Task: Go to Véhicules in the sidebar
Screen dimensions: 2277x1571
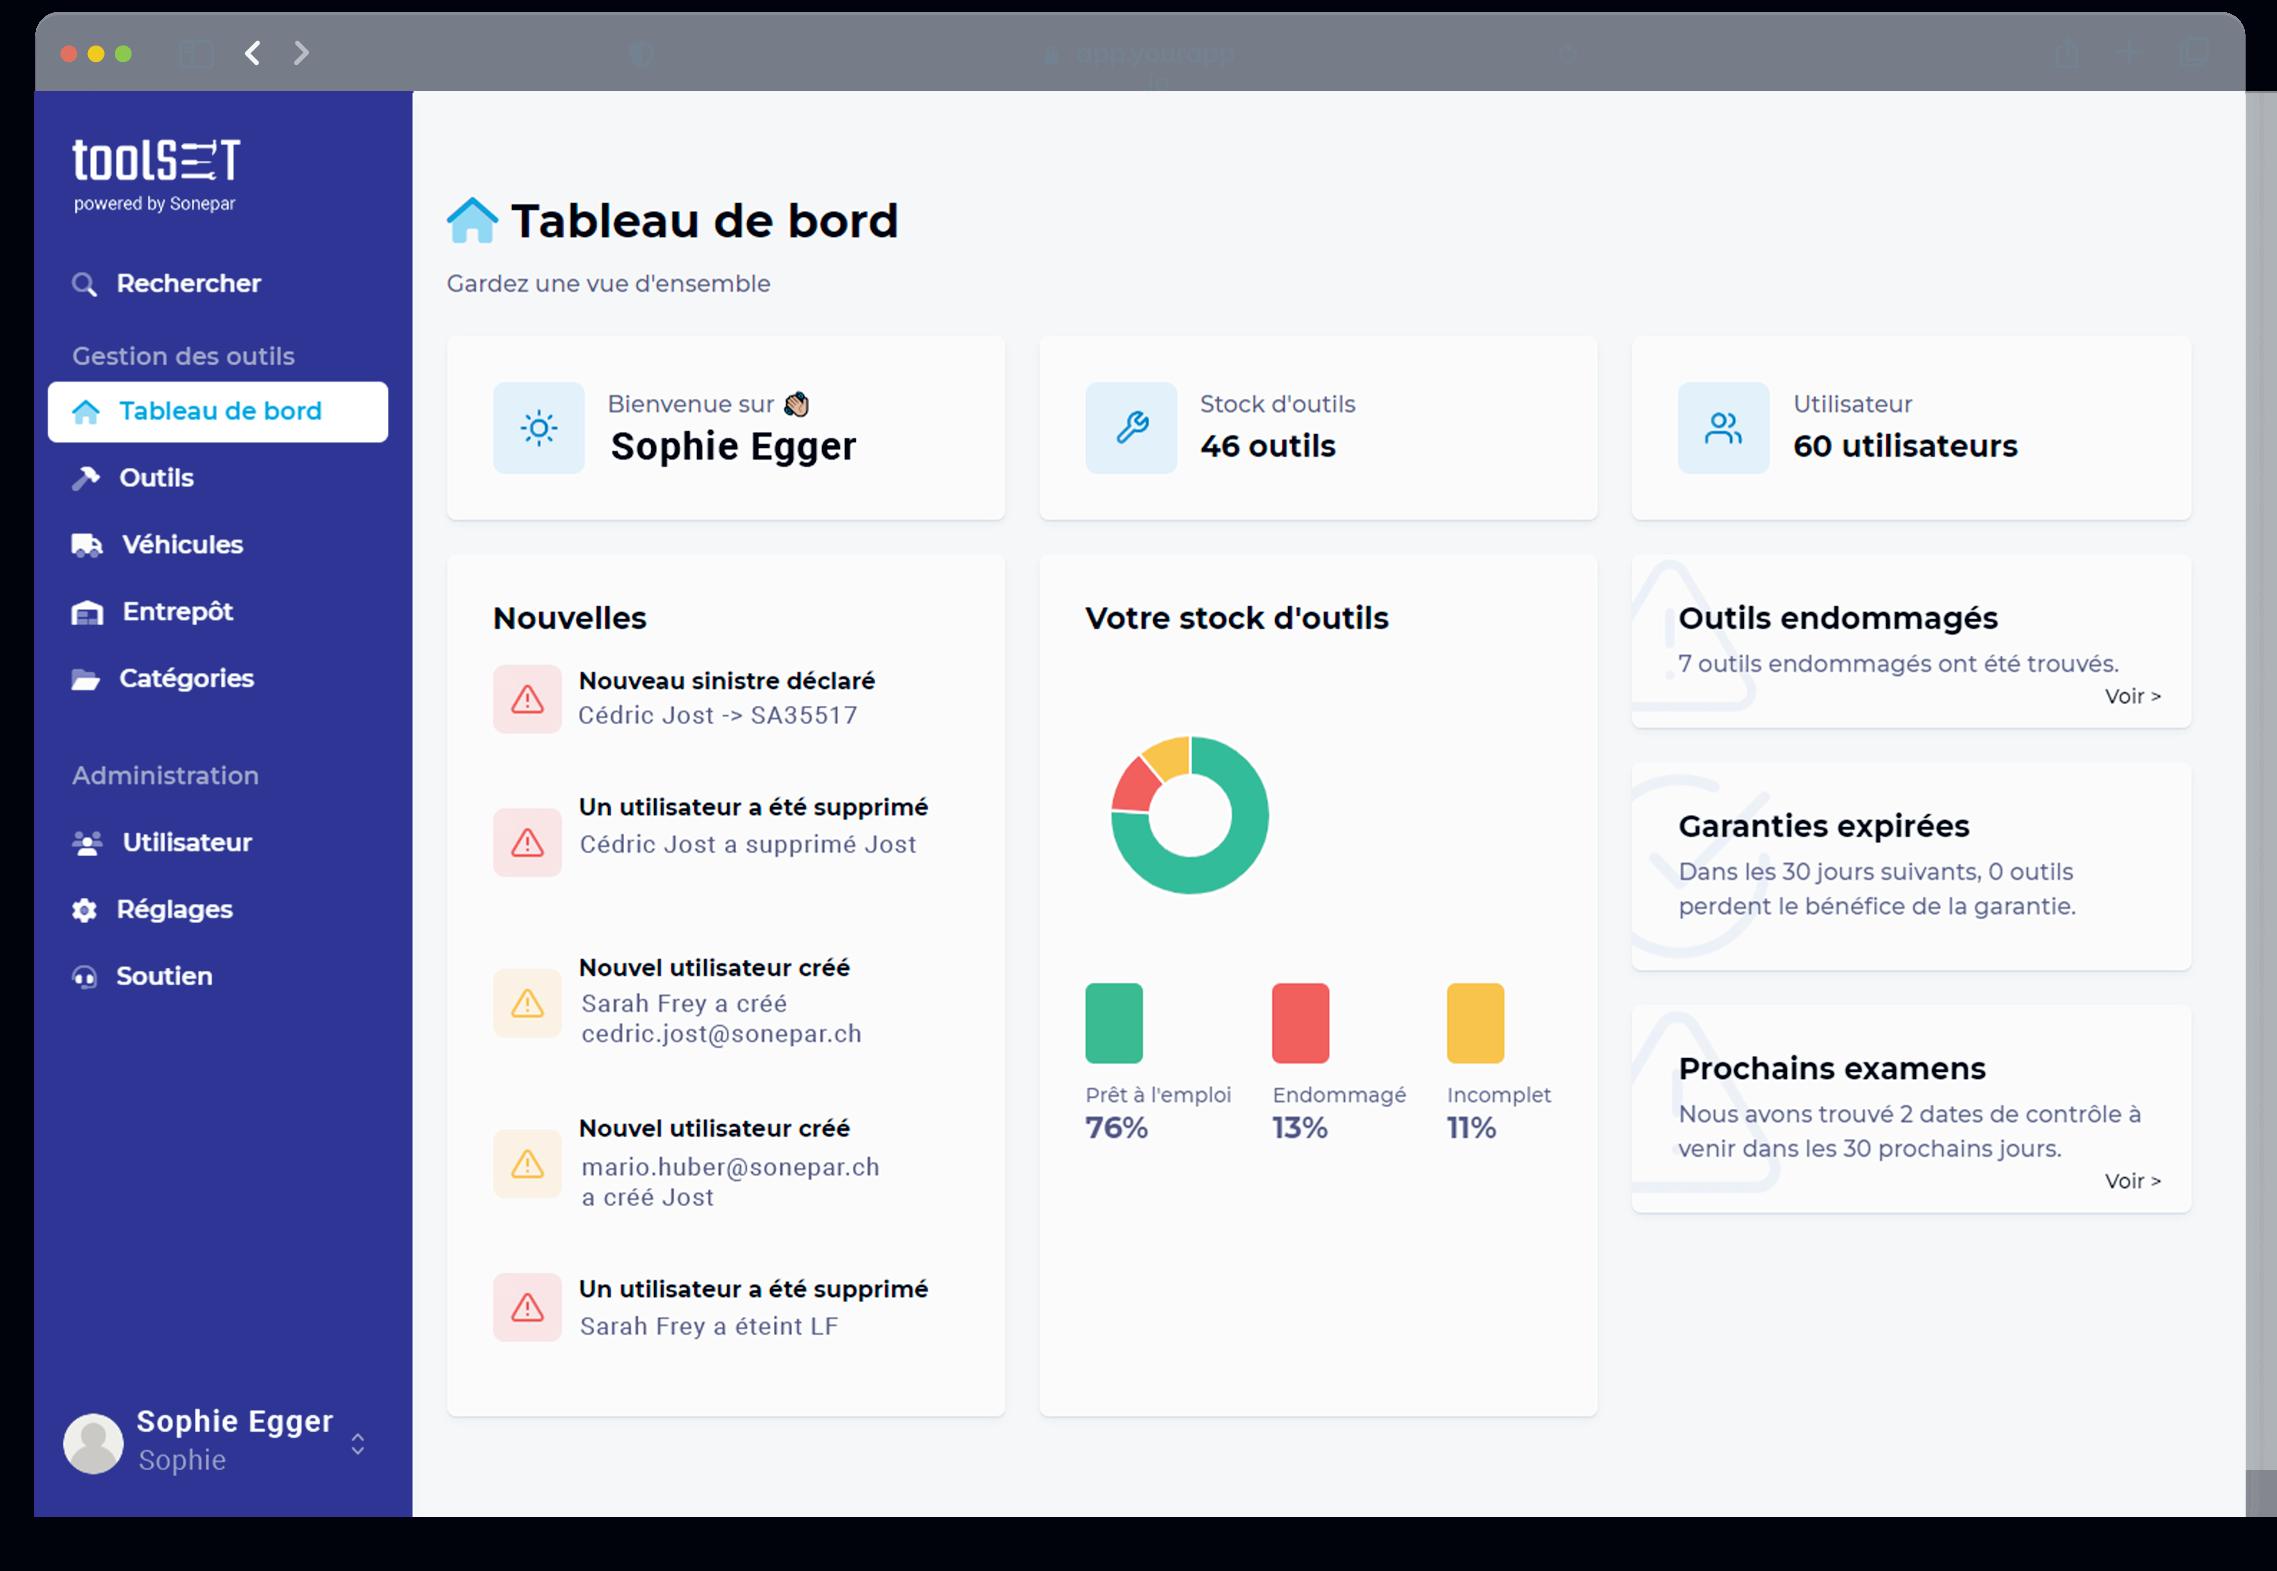Action: 181,545
